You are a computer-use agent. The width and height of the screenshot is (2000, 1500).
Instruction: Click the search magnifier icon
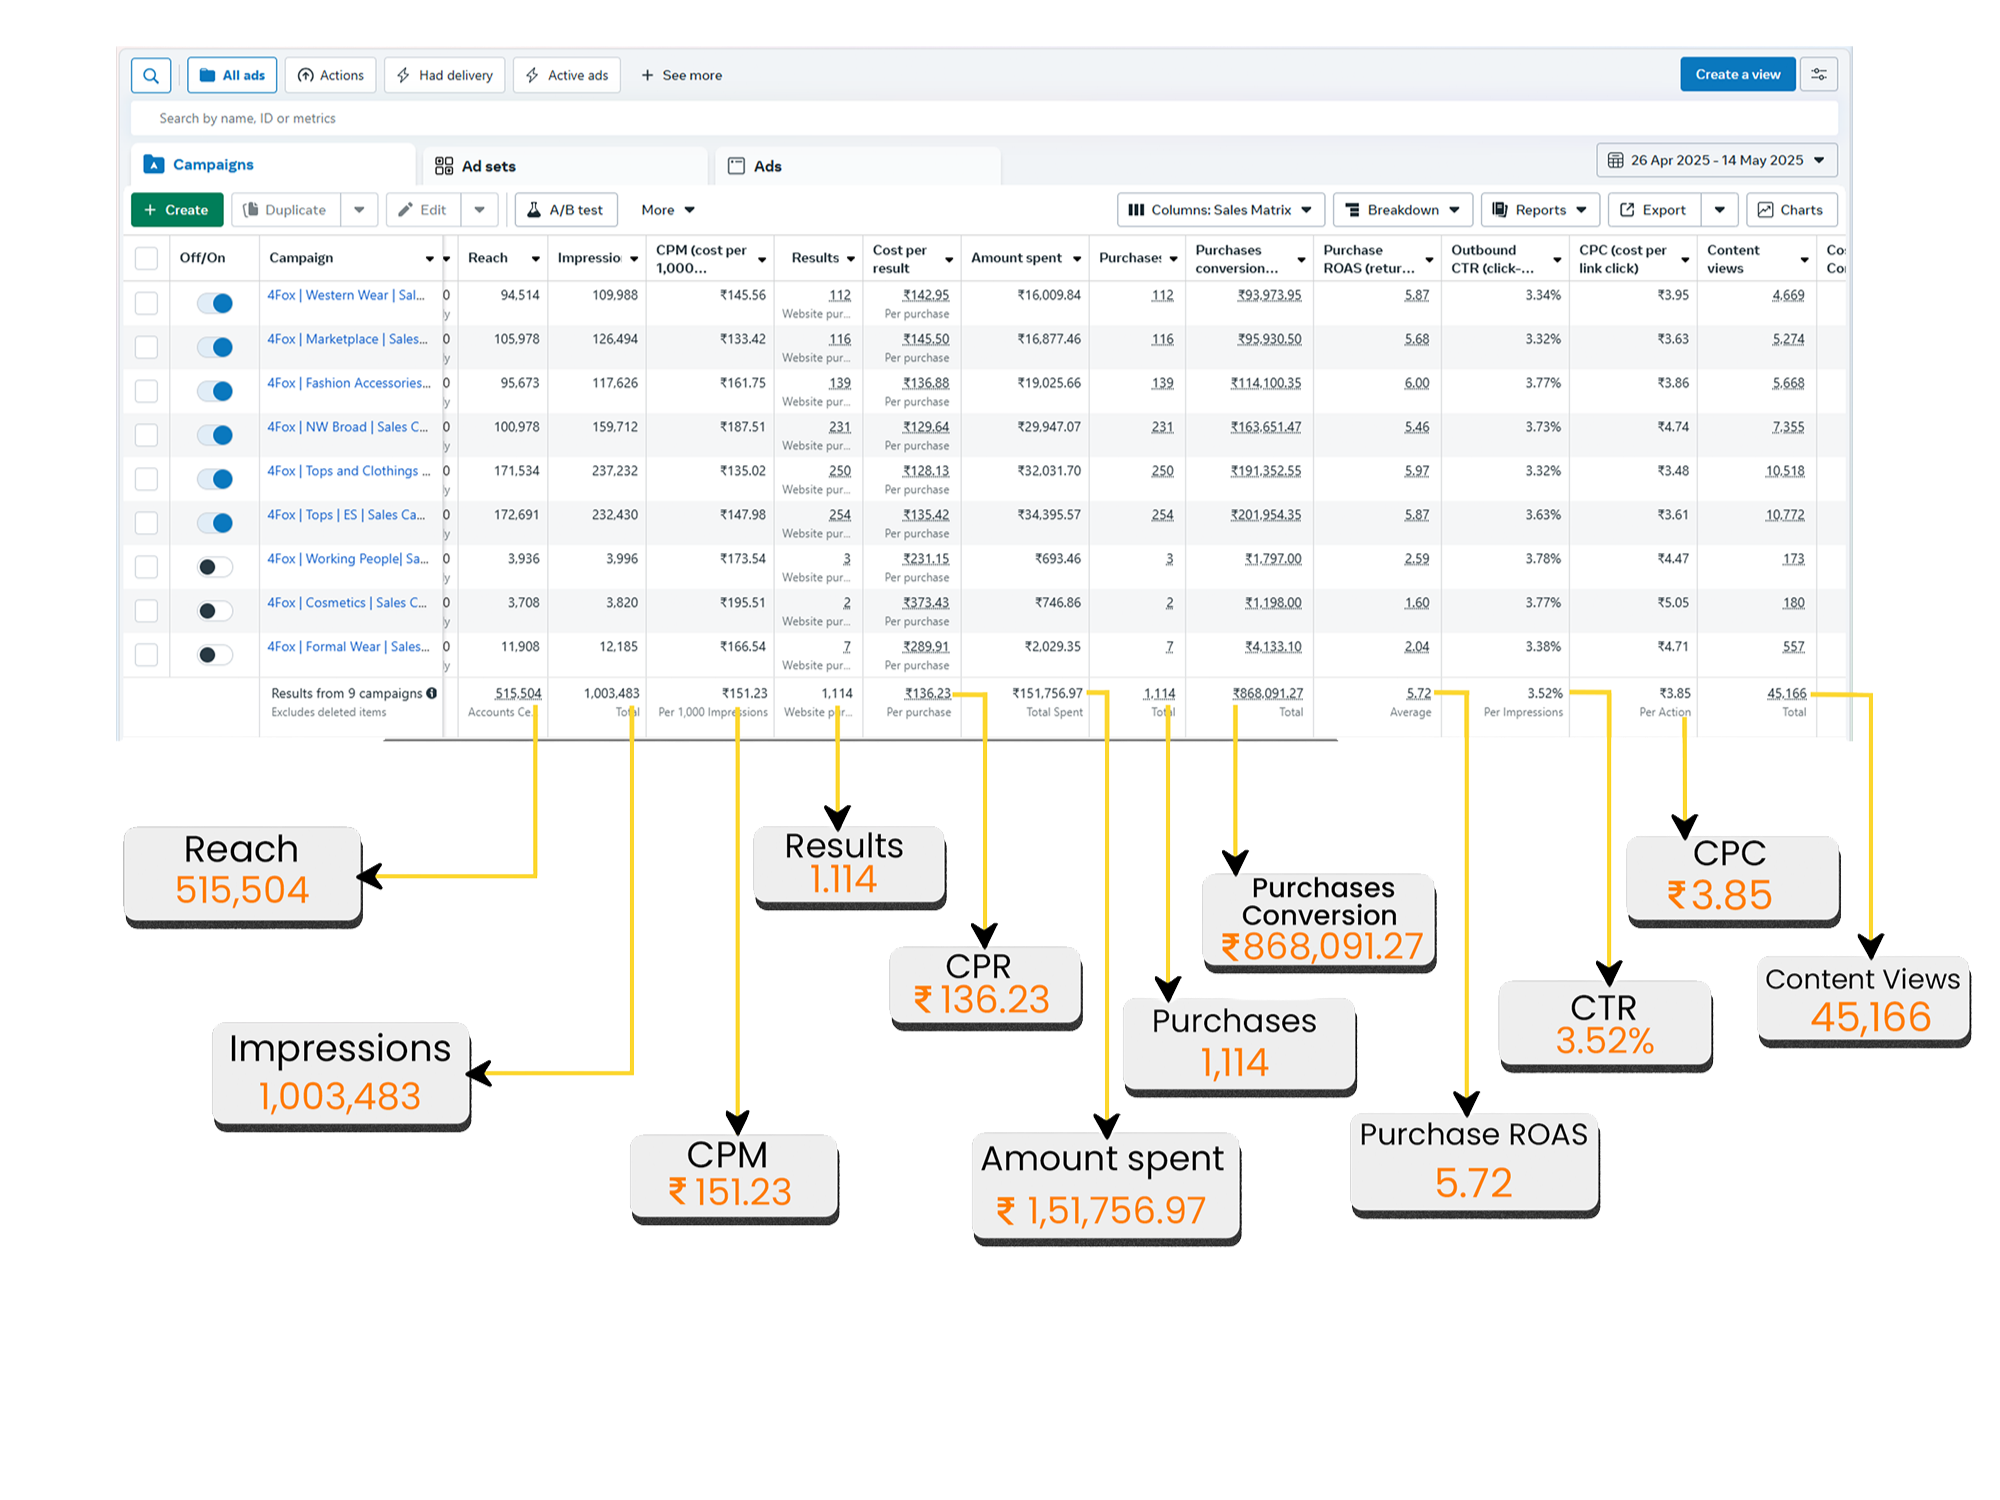151,75
